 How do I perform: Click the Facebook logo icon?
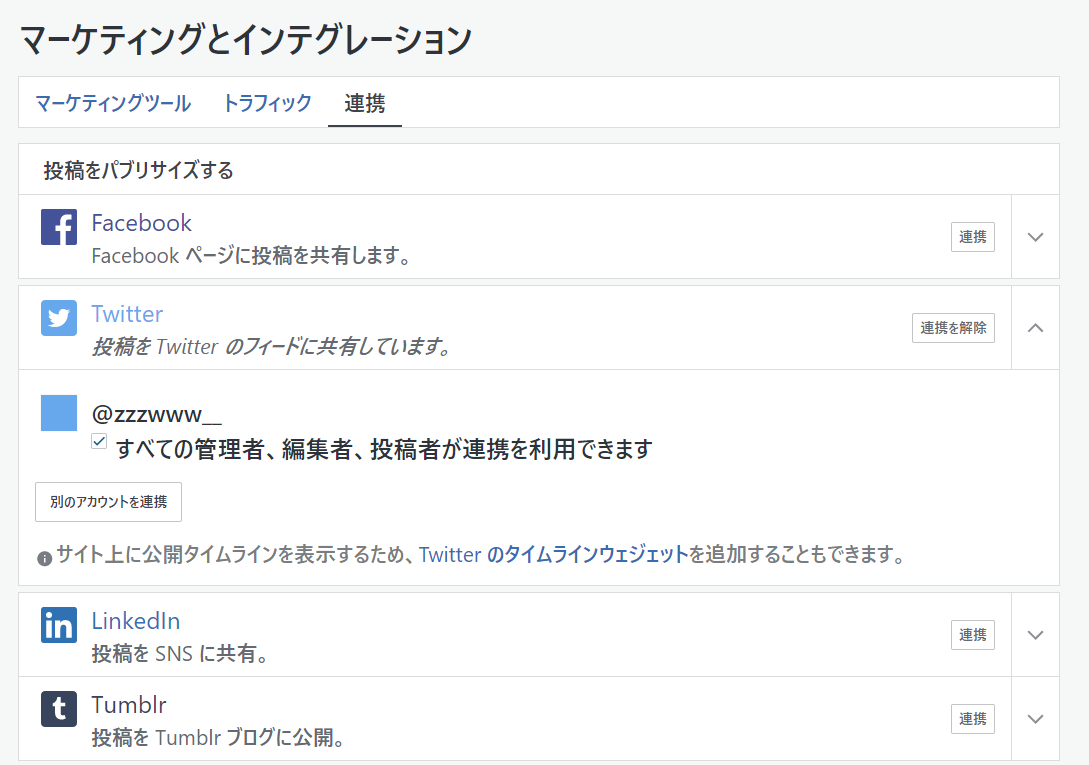(x=59, y=227)
